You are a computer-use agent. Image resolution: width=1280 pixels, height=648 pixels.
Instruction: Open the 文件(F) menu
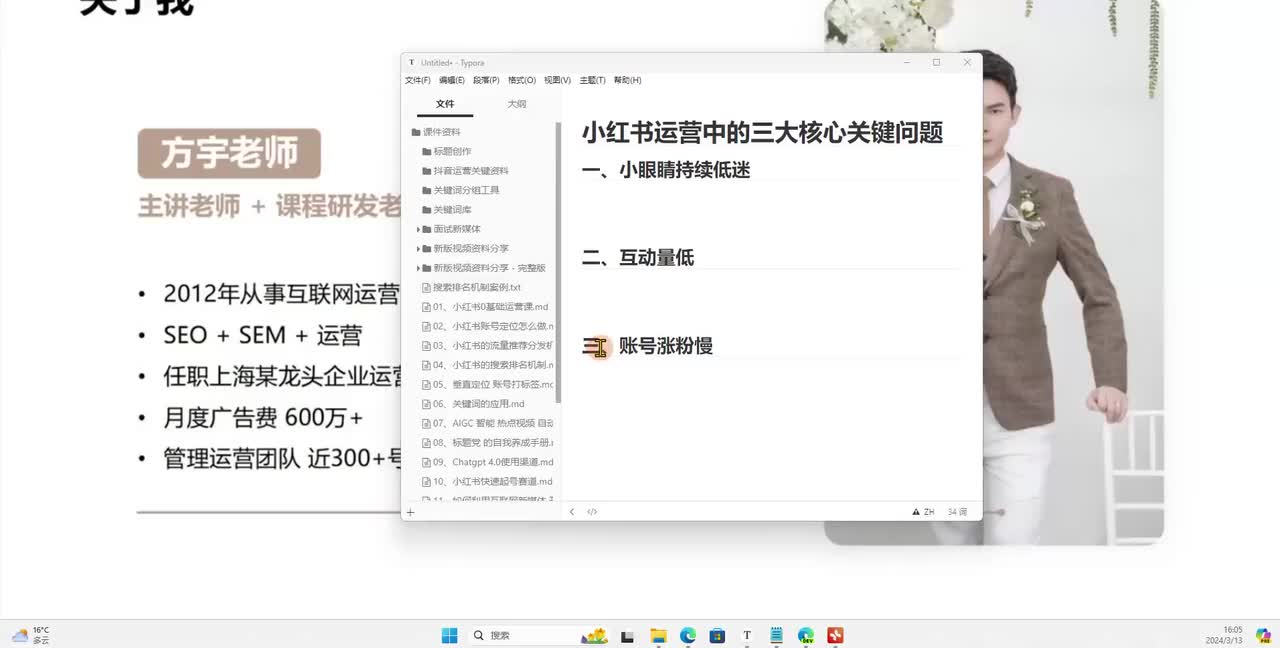coord(417,80)
